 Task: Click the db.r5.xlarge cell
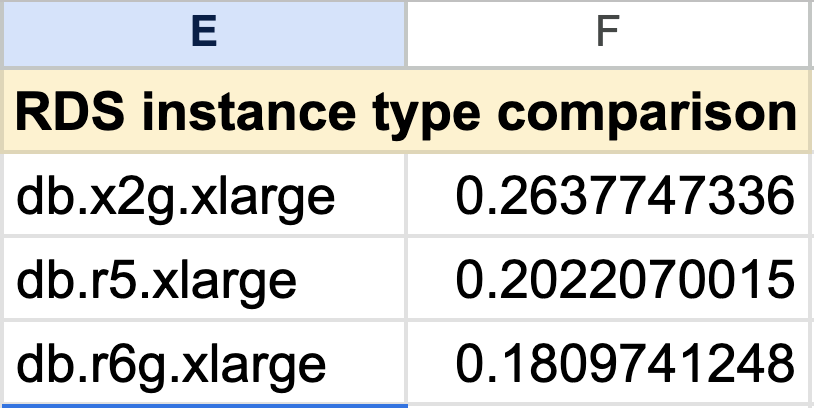(x=204, y=279)
